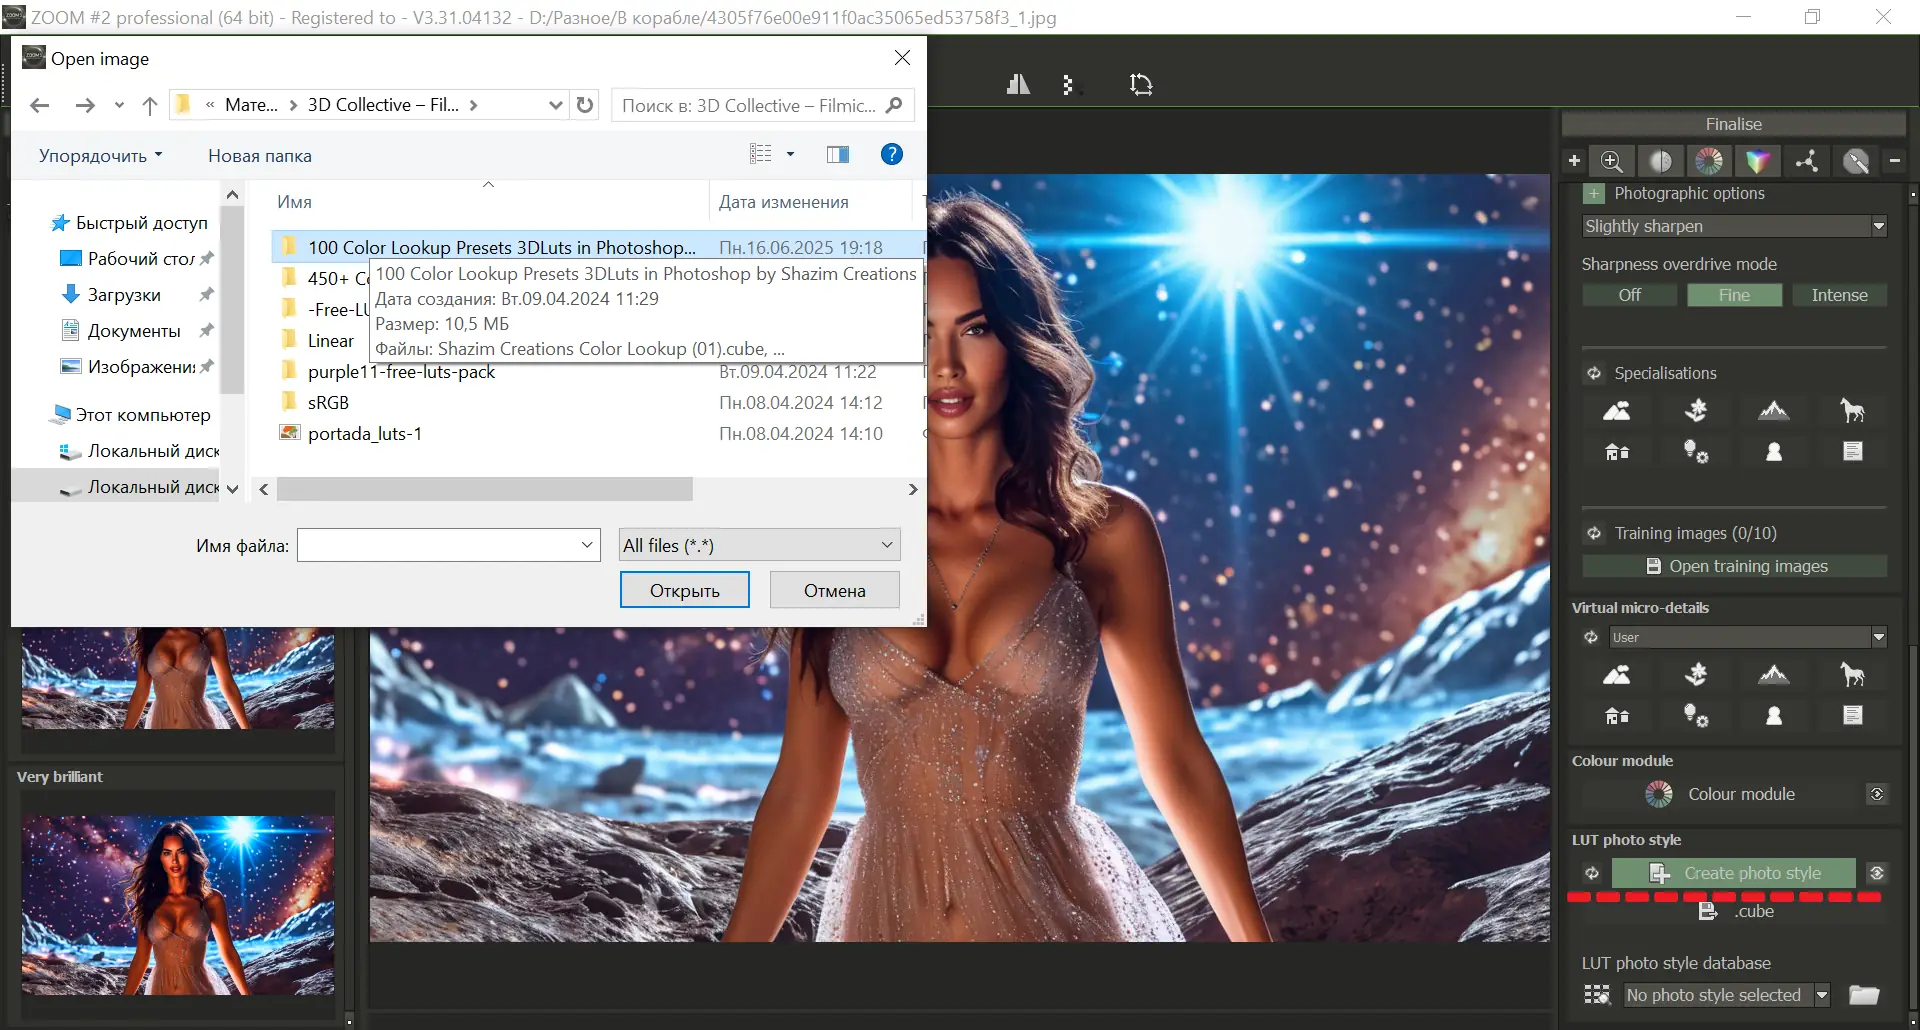This screenshot has width=1920, height=1030.
Task: Click the Имя column header
Action: pyautogui.click(x=296, y=201)
